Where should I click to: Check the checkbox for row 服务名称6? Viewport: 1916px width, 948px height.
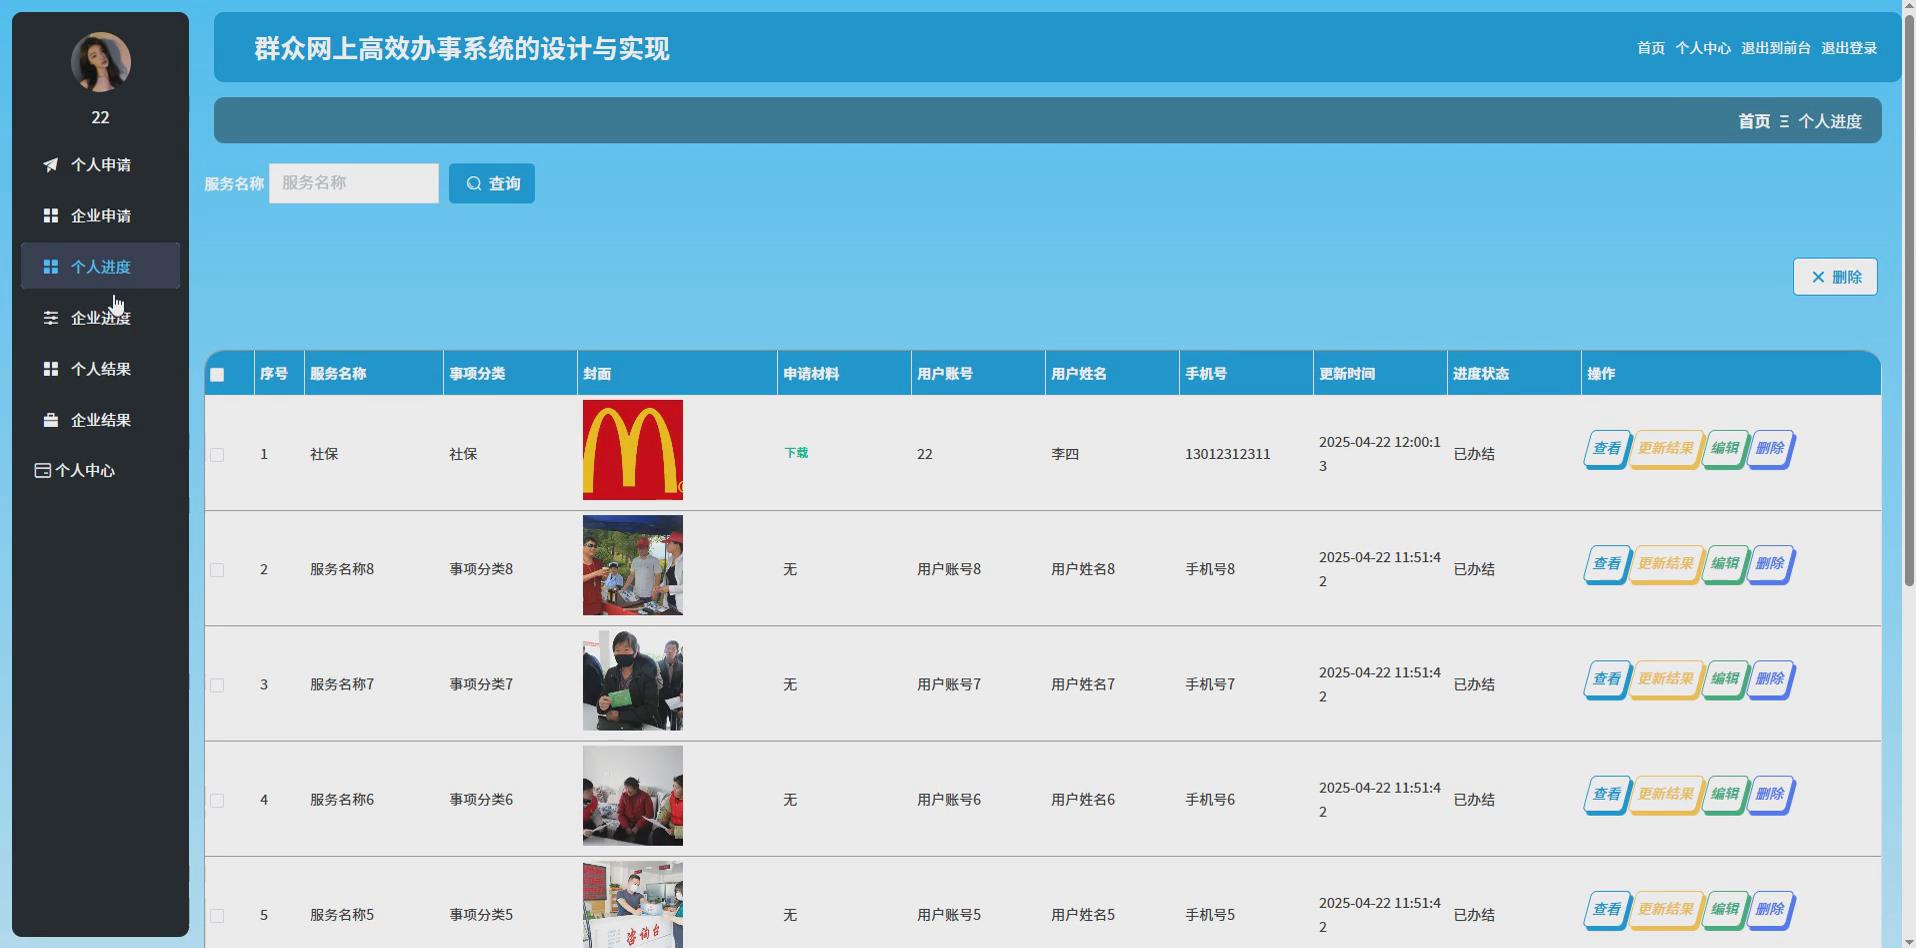tap(217, 800)
